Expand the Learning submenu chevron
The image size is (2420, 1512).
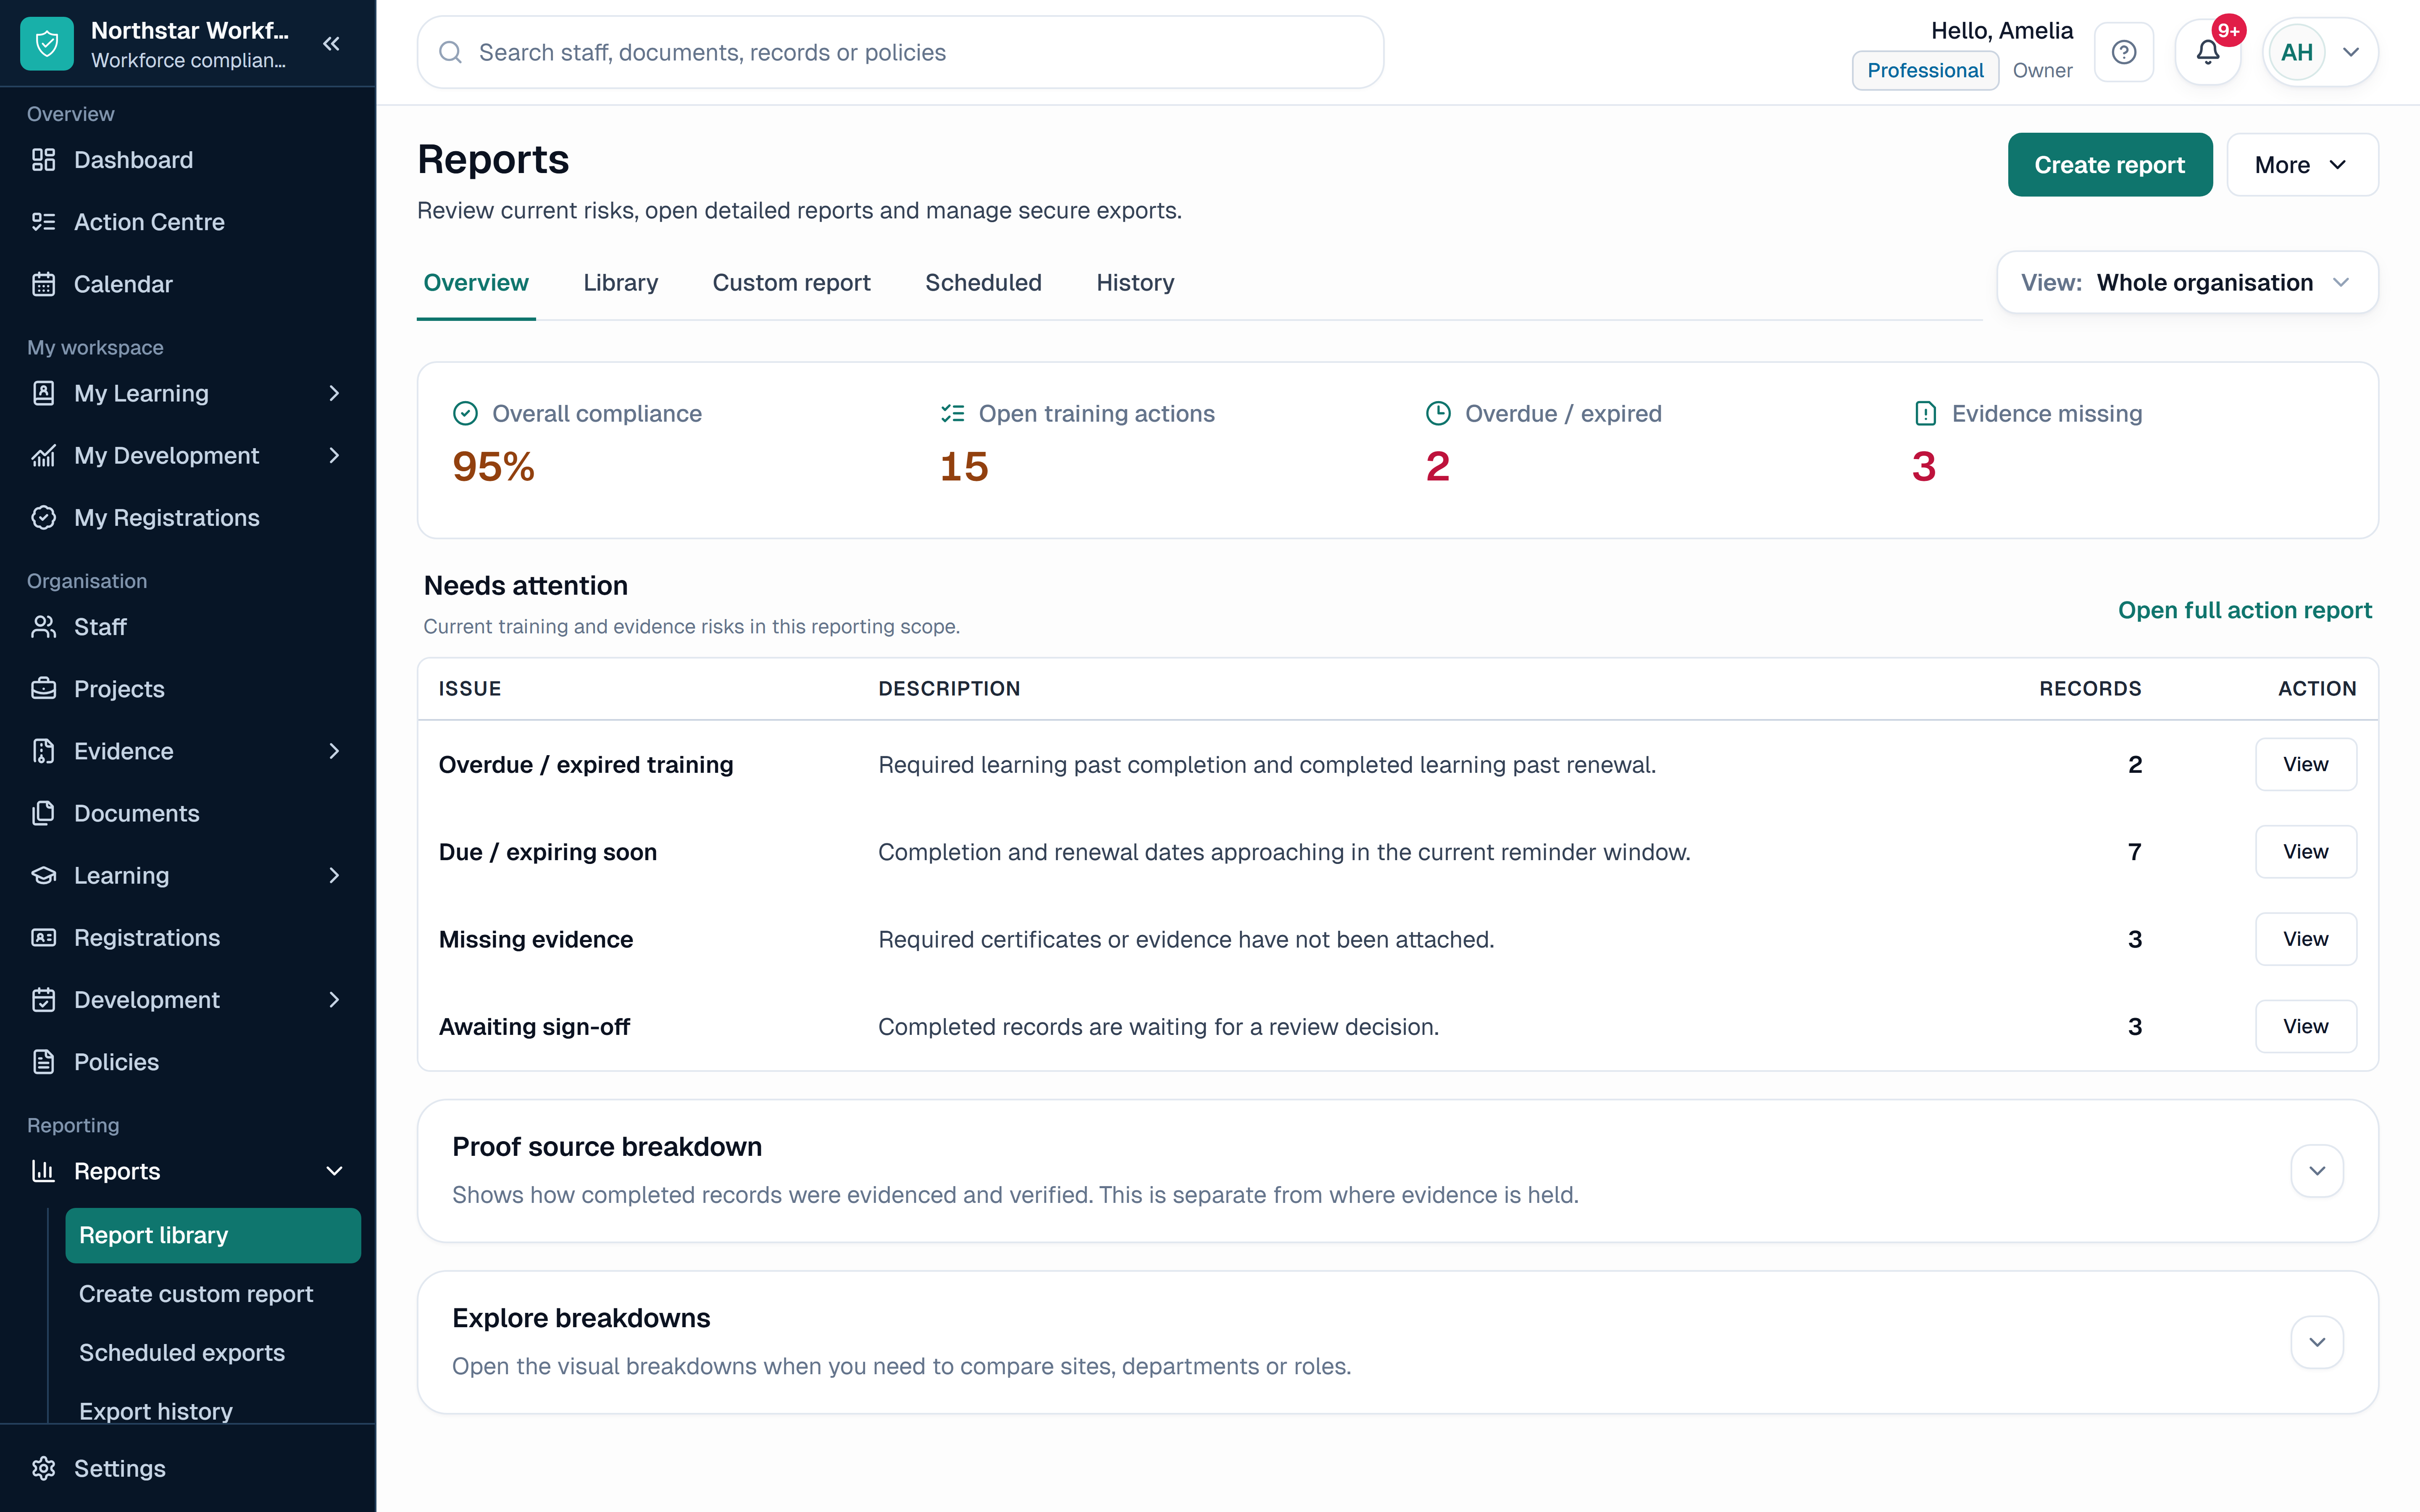334,875
